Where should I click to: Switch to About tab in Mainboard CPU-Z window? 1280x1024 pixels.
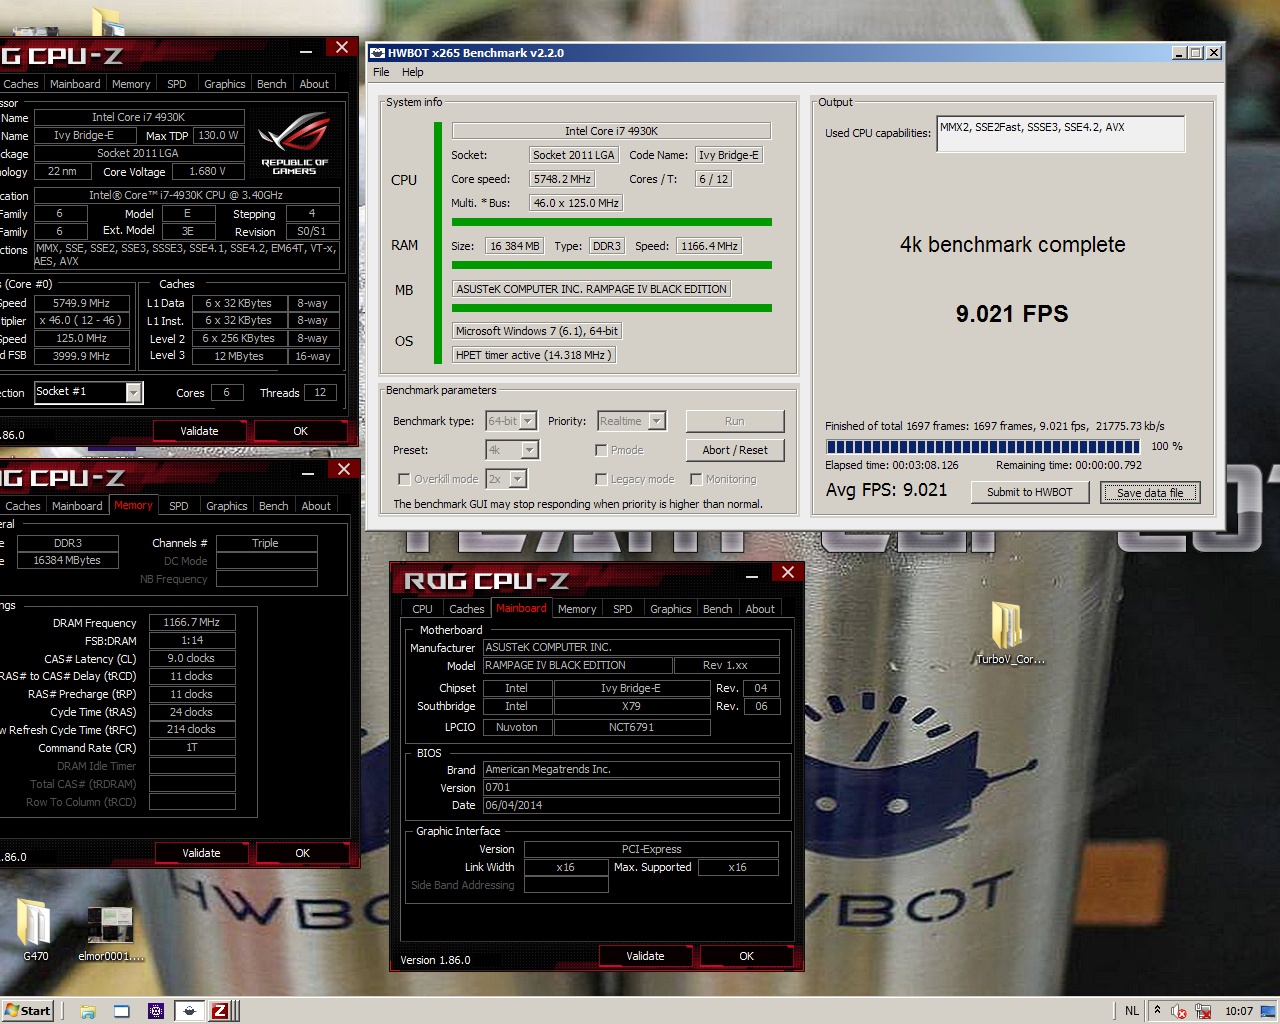point(760,609)
